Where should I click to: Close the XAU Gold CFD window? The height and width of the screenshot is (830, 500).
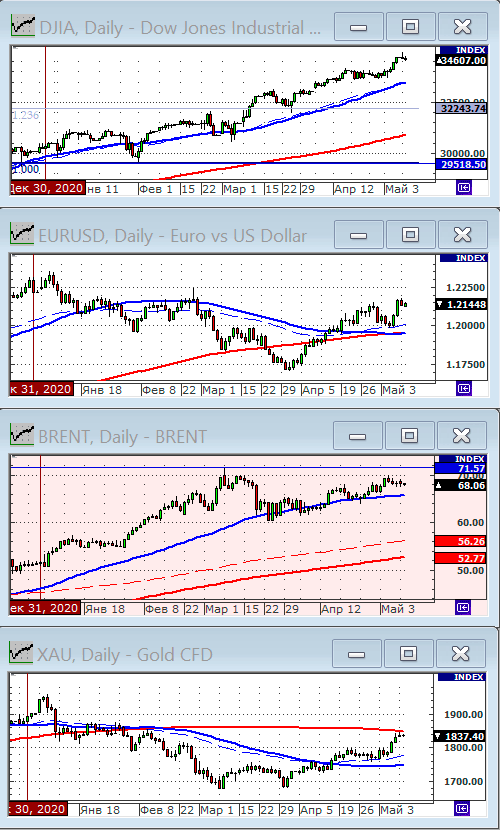(x=461, y=654)
